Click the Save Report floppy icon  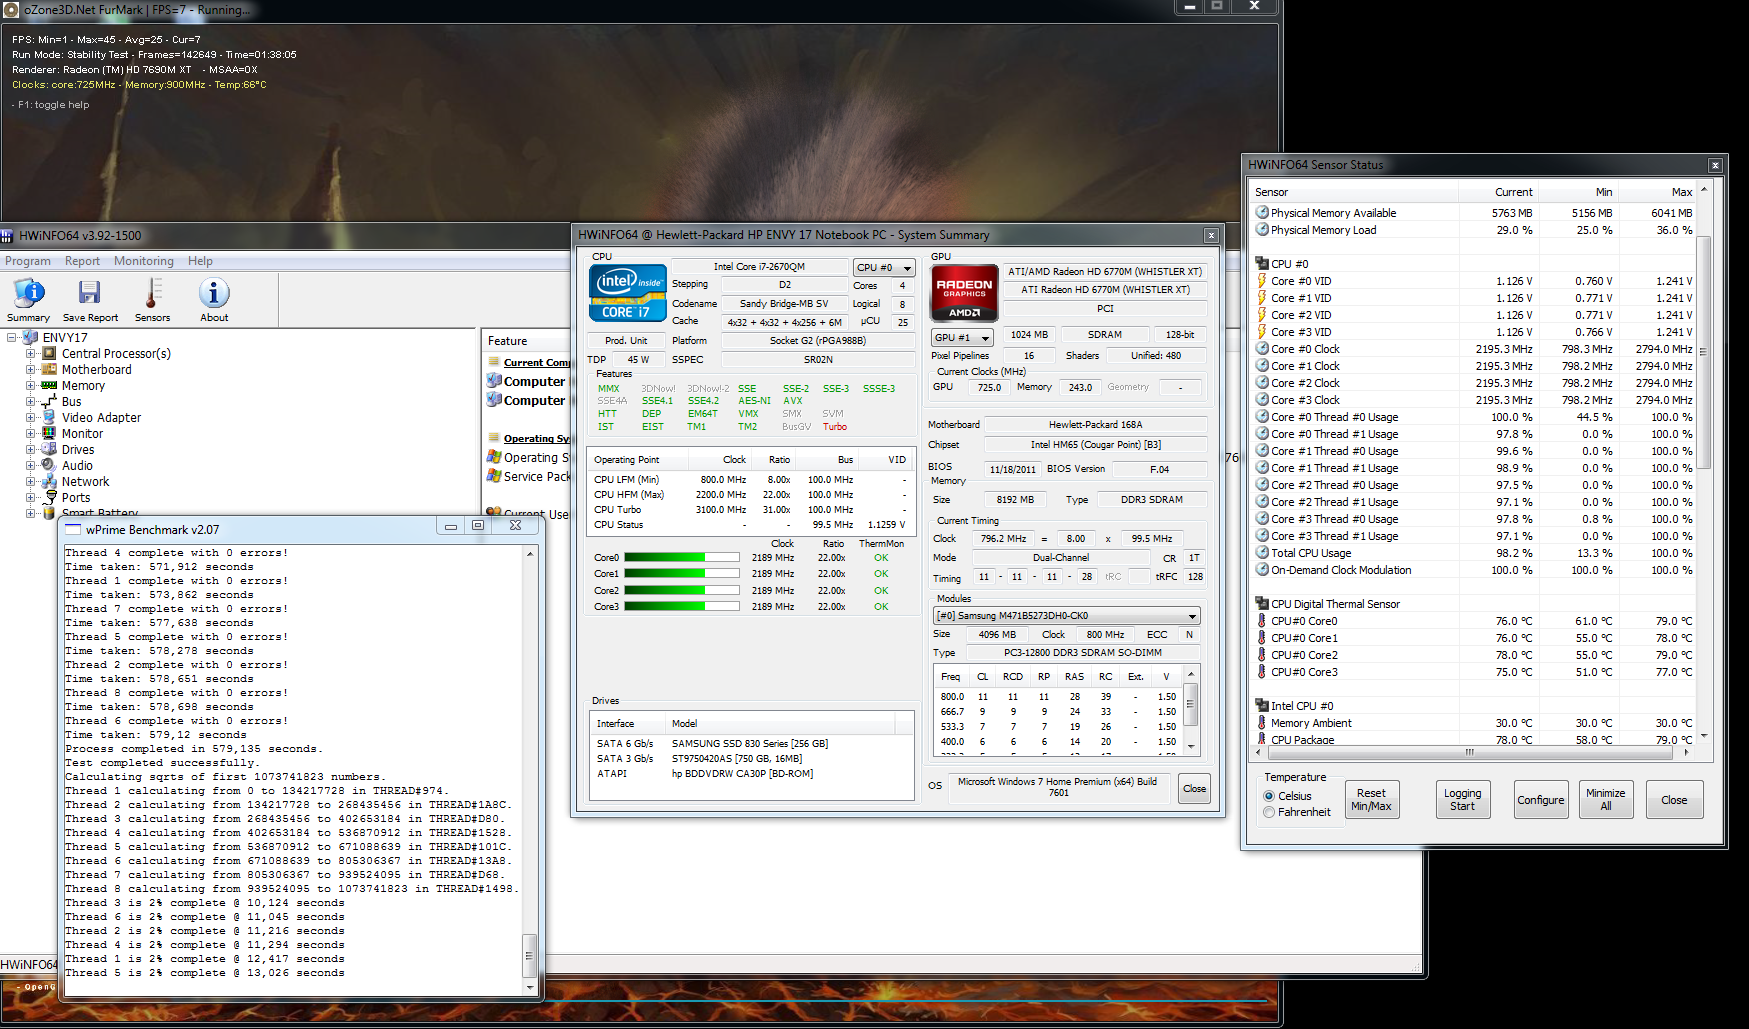pyautogui.click(x=89, y=293)
